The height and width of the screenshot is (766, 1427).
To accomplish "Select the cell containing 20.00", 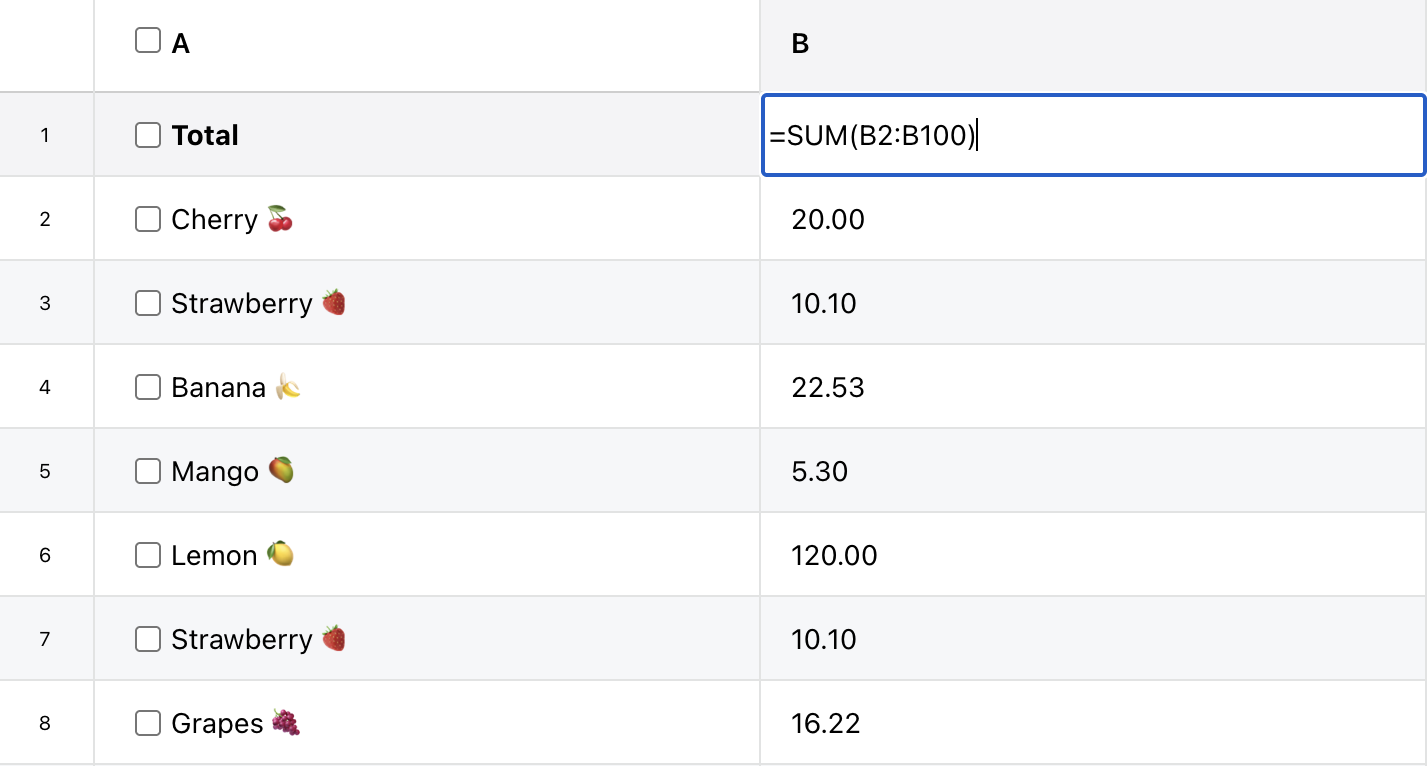I will coord(1092,219).
